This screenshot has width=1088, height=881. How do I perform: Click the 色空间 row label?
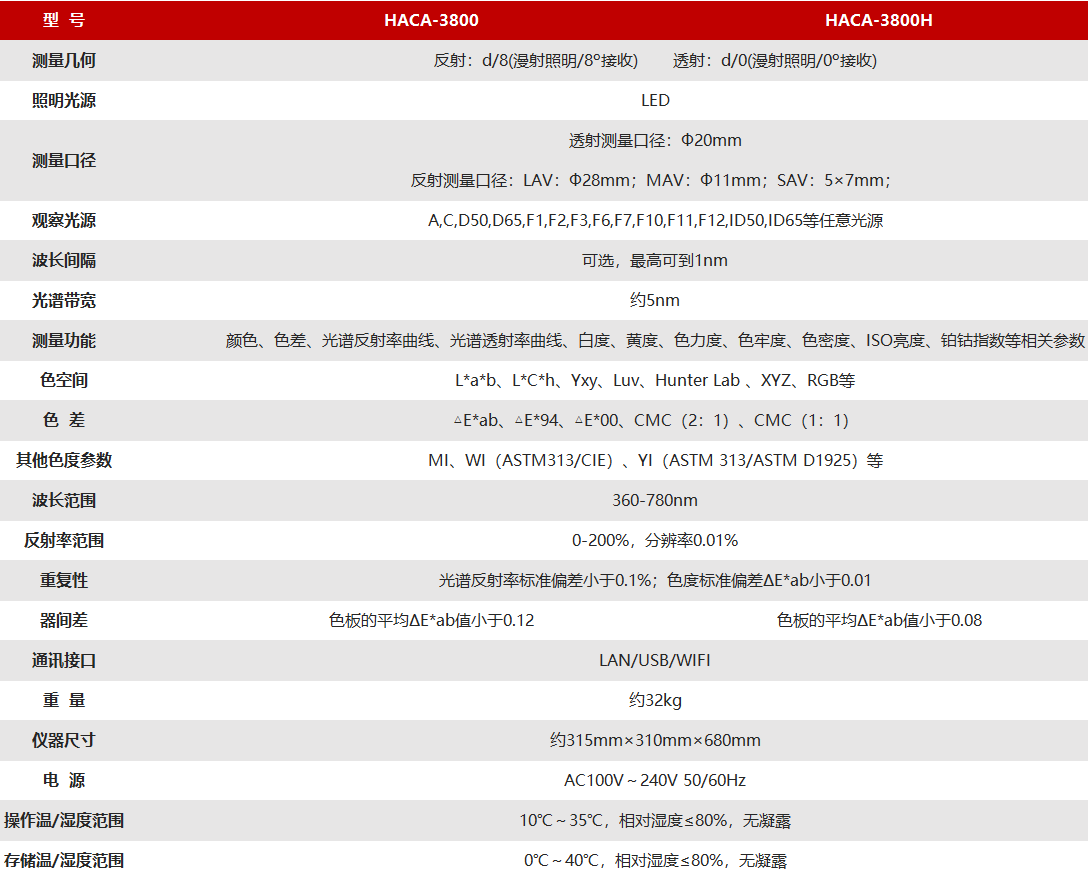pyautogui.click(x=64, y=380)
